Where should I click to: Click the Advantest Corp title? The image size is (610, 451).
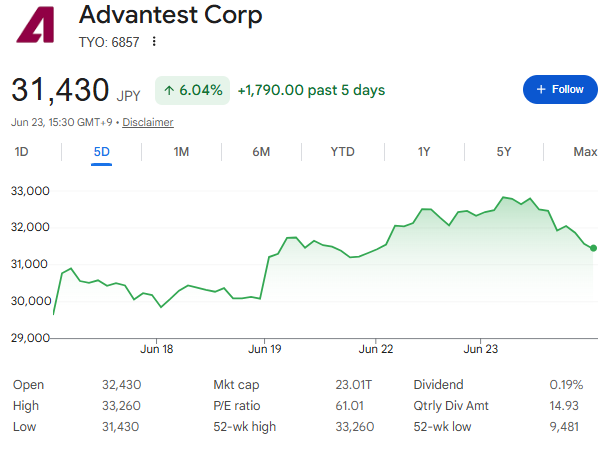(x=170, y=16)
